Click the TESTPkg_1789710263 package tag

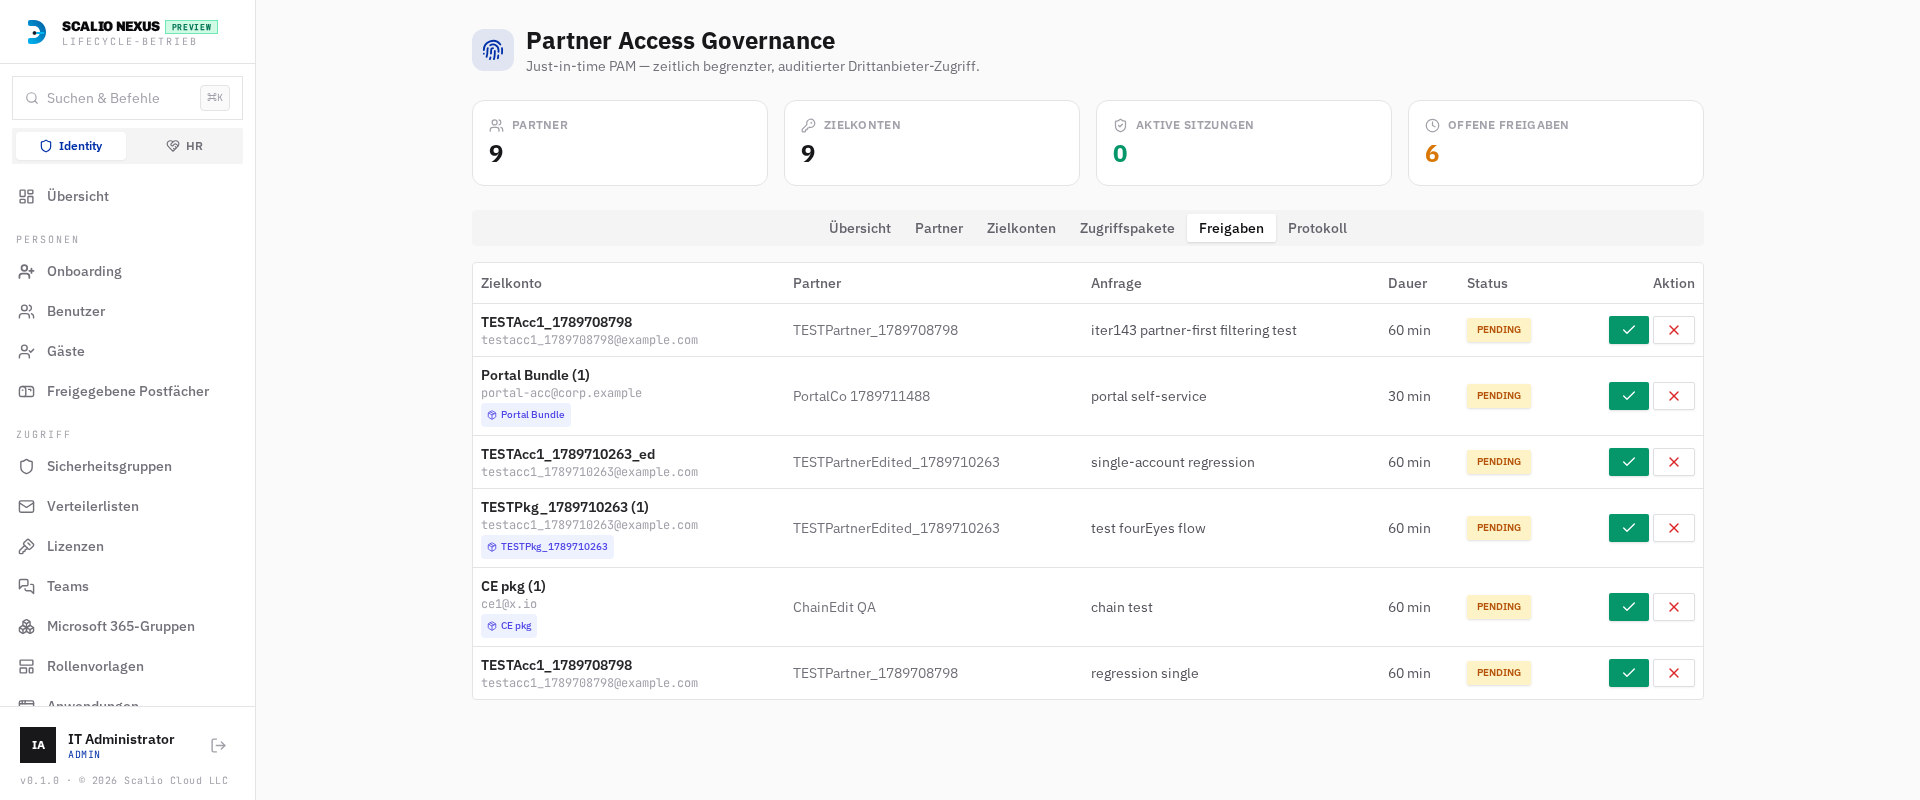pos(547,547)
